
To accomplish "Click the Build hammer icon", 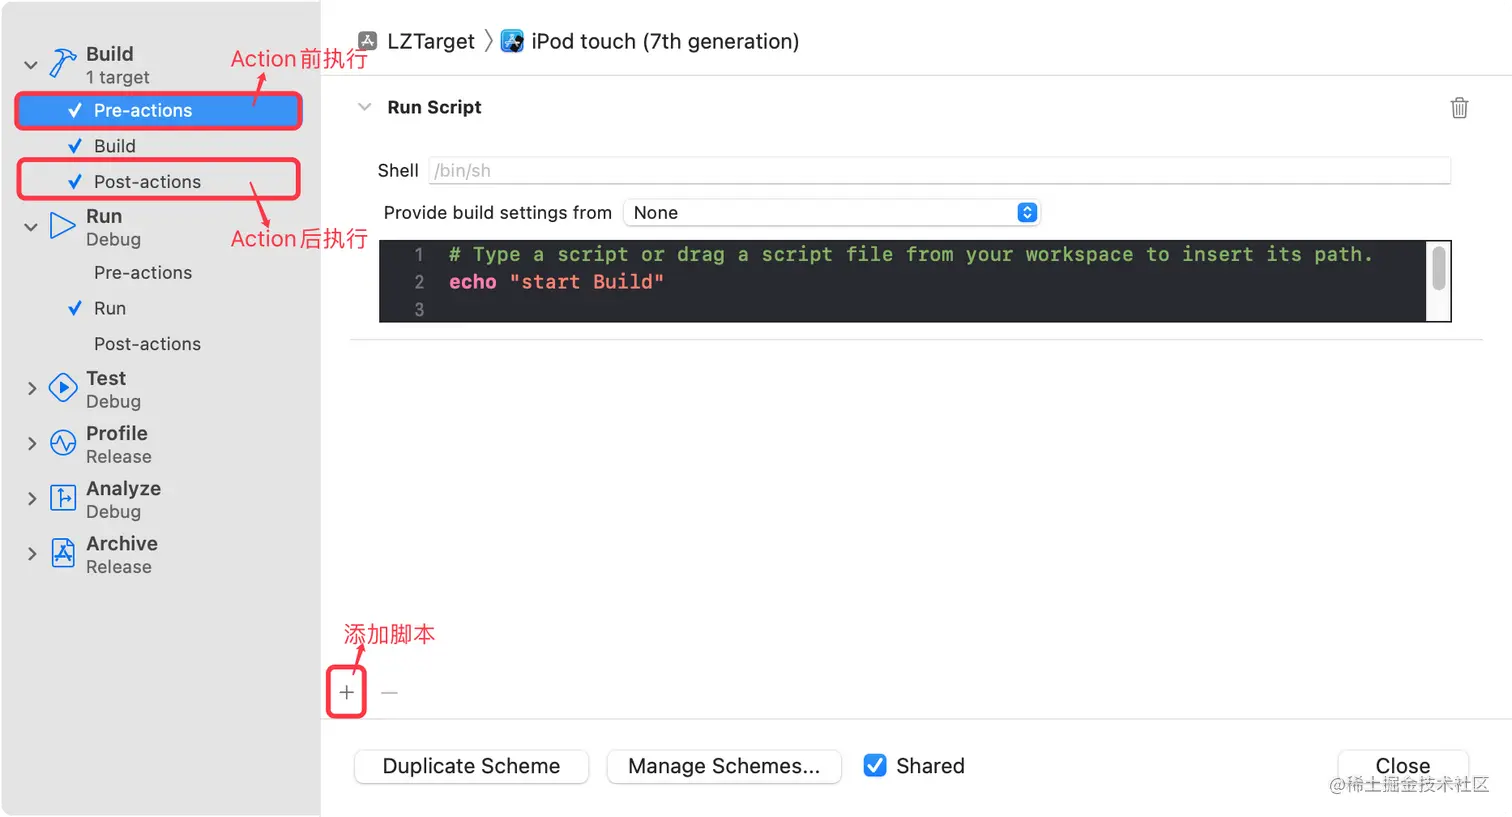I will coord(62,64).
